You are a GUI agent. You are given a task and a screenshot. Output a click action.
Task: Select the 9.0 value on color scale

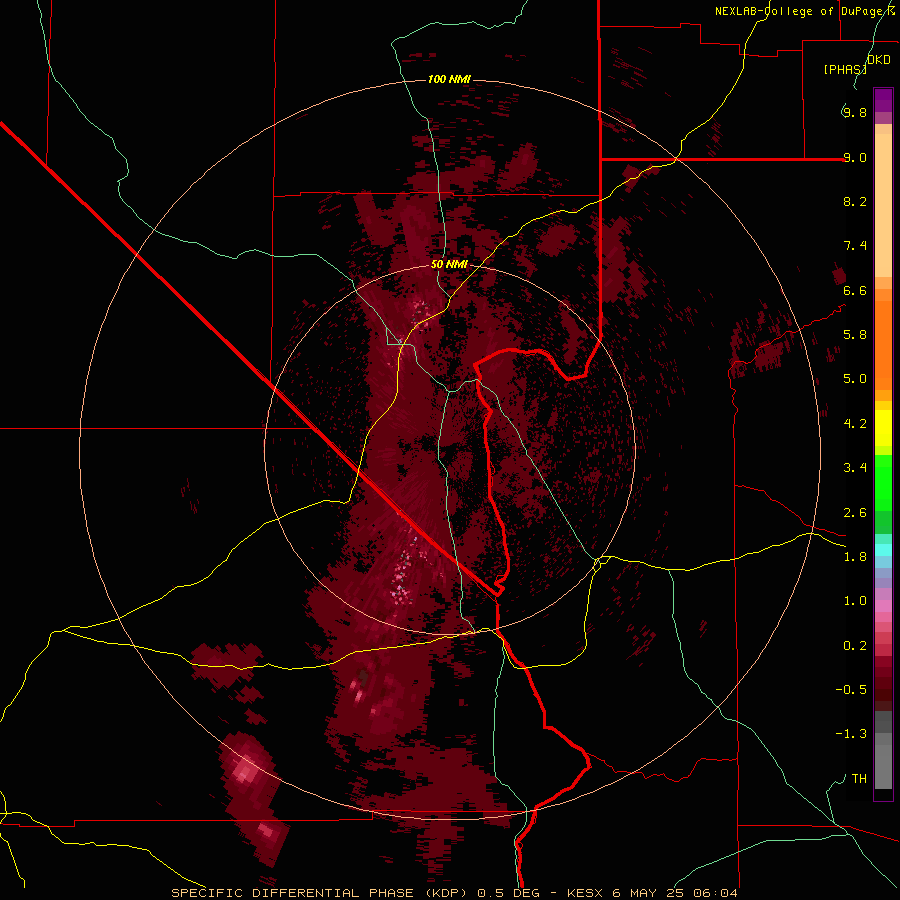coord(855,157)
